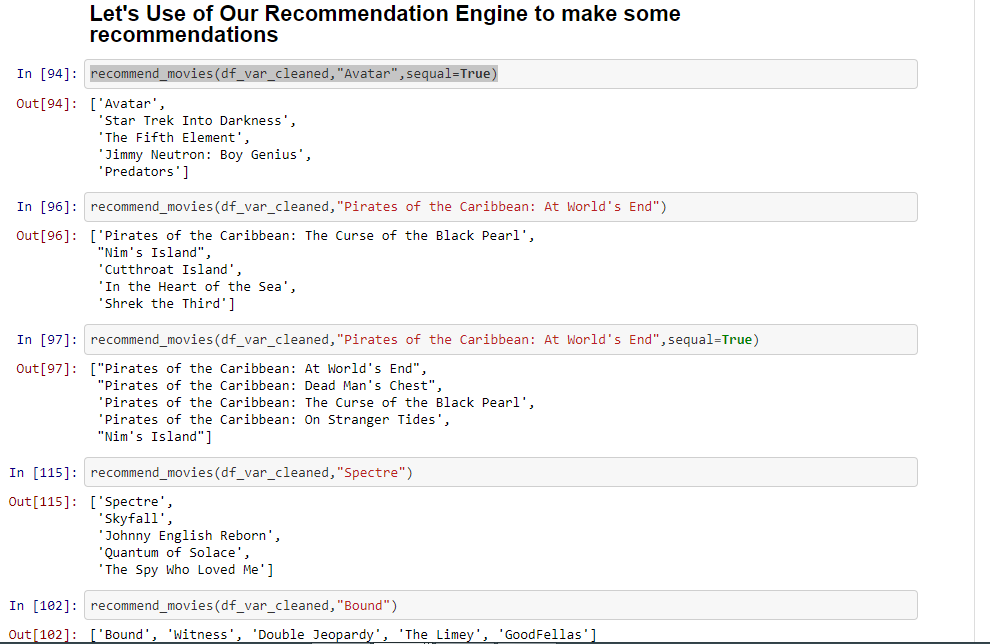Click 'Star Trek Into Darkness' output line

coord(196,121)
